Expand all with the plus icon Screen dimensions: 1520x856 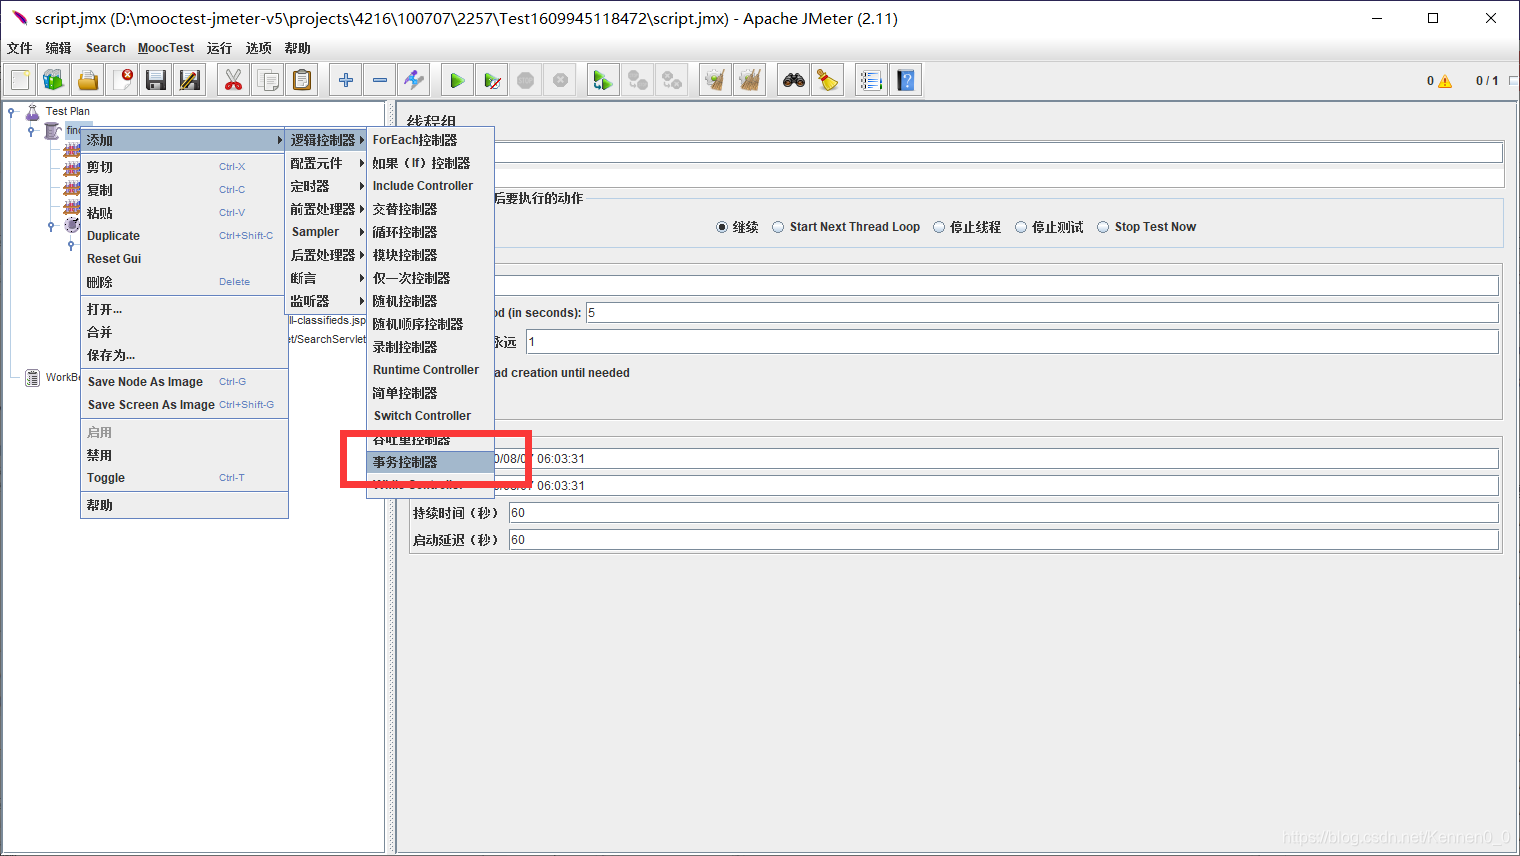coord(345,80)
